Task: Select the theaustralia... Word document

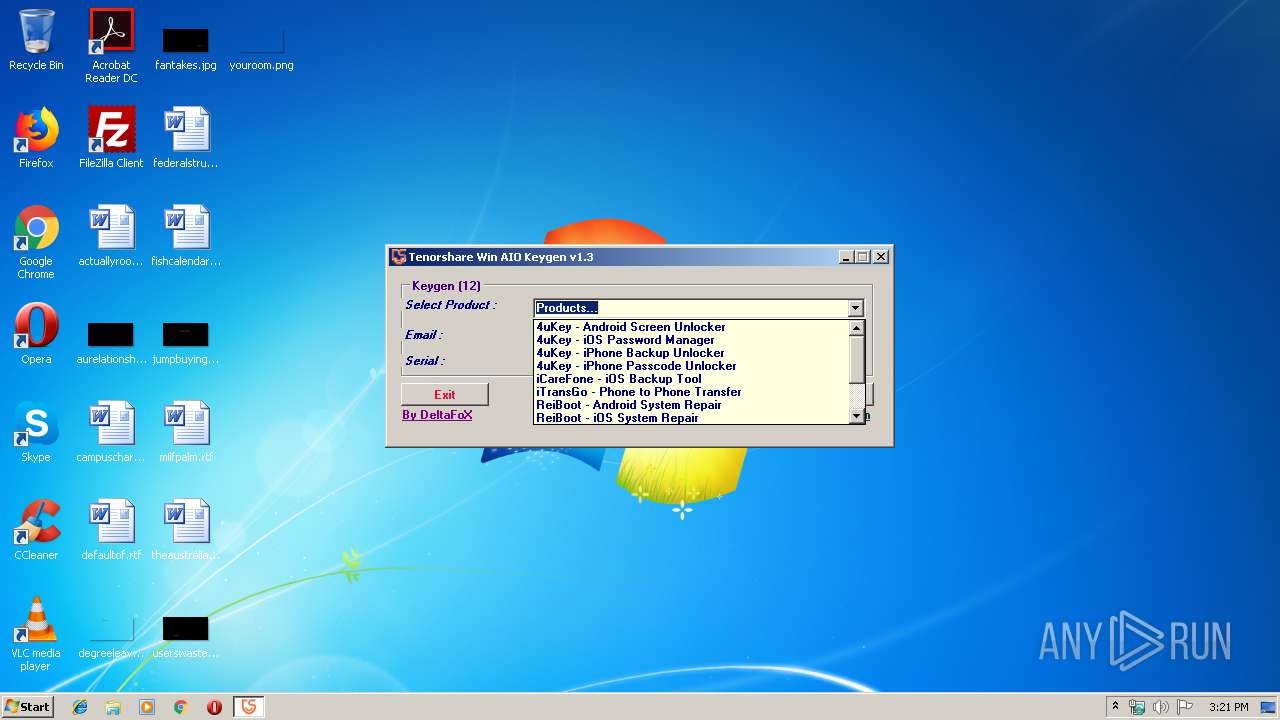Action: [186, 530]
